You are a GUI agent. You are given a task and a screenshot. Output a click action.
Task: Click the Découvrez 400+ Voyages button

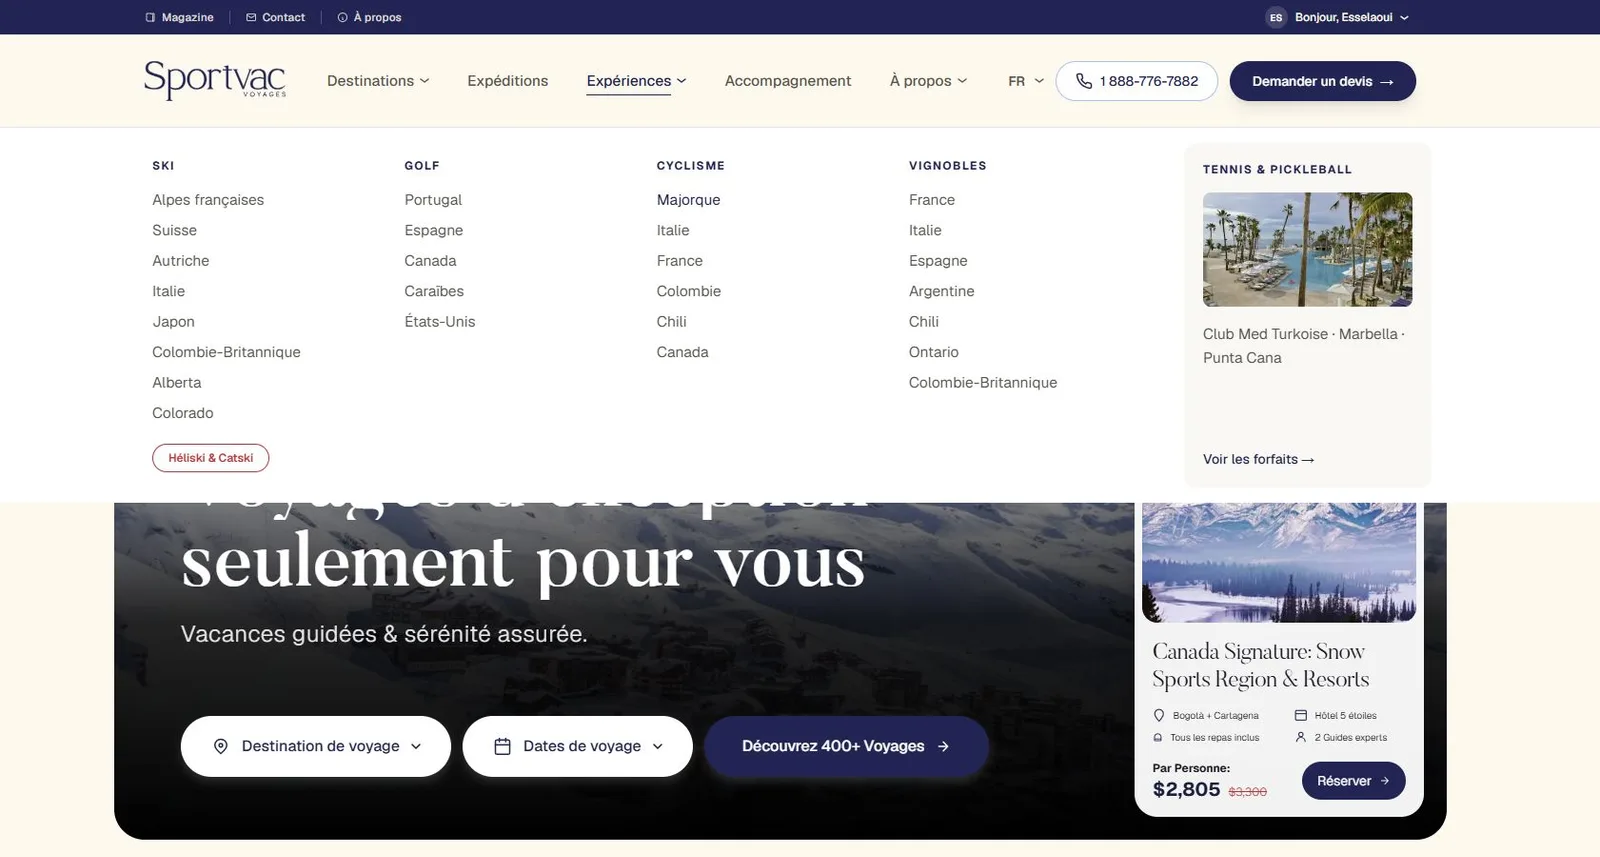point(846,746)
